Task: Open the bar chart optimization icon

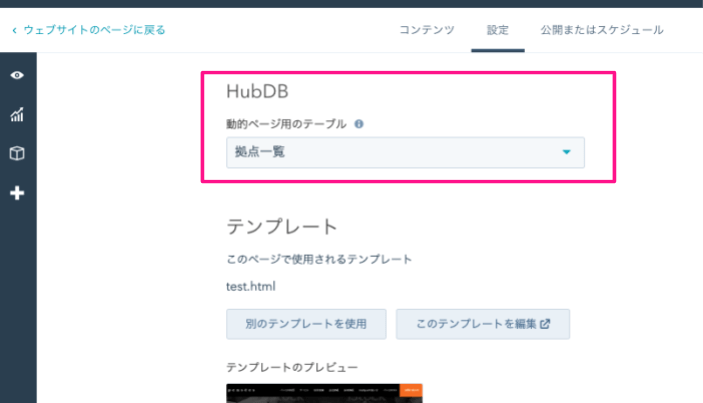Action: pos(17,115)
